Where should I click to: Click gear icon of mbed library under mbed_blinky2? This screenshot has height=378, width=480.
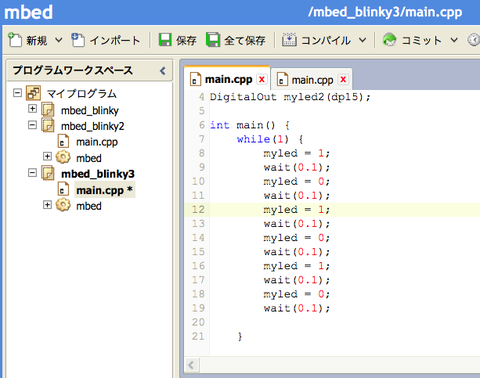tap(63, 157)
